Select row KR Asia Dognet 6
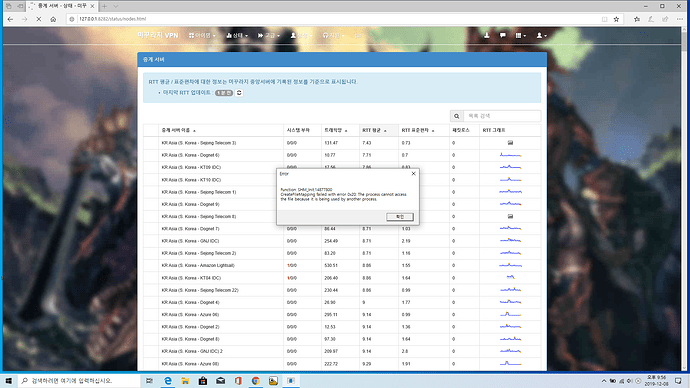The width and height of the screenshot is (690, 388). 342,155
